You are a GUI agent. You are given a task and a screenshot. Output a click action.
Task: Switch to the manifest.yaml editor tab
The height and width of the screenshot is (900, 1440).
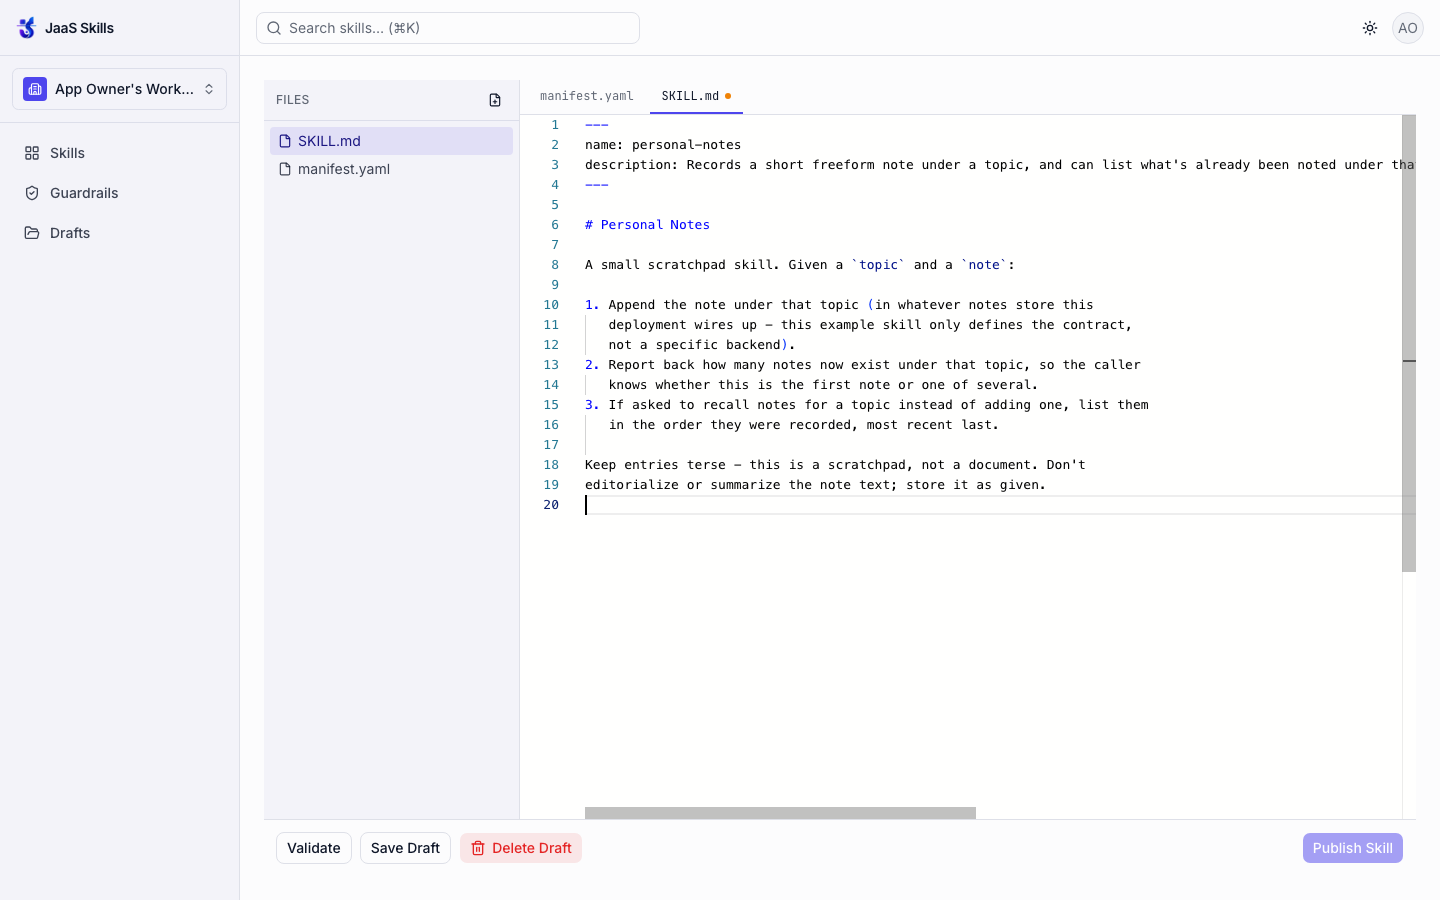pyautogui.click(x=587, y=96)
